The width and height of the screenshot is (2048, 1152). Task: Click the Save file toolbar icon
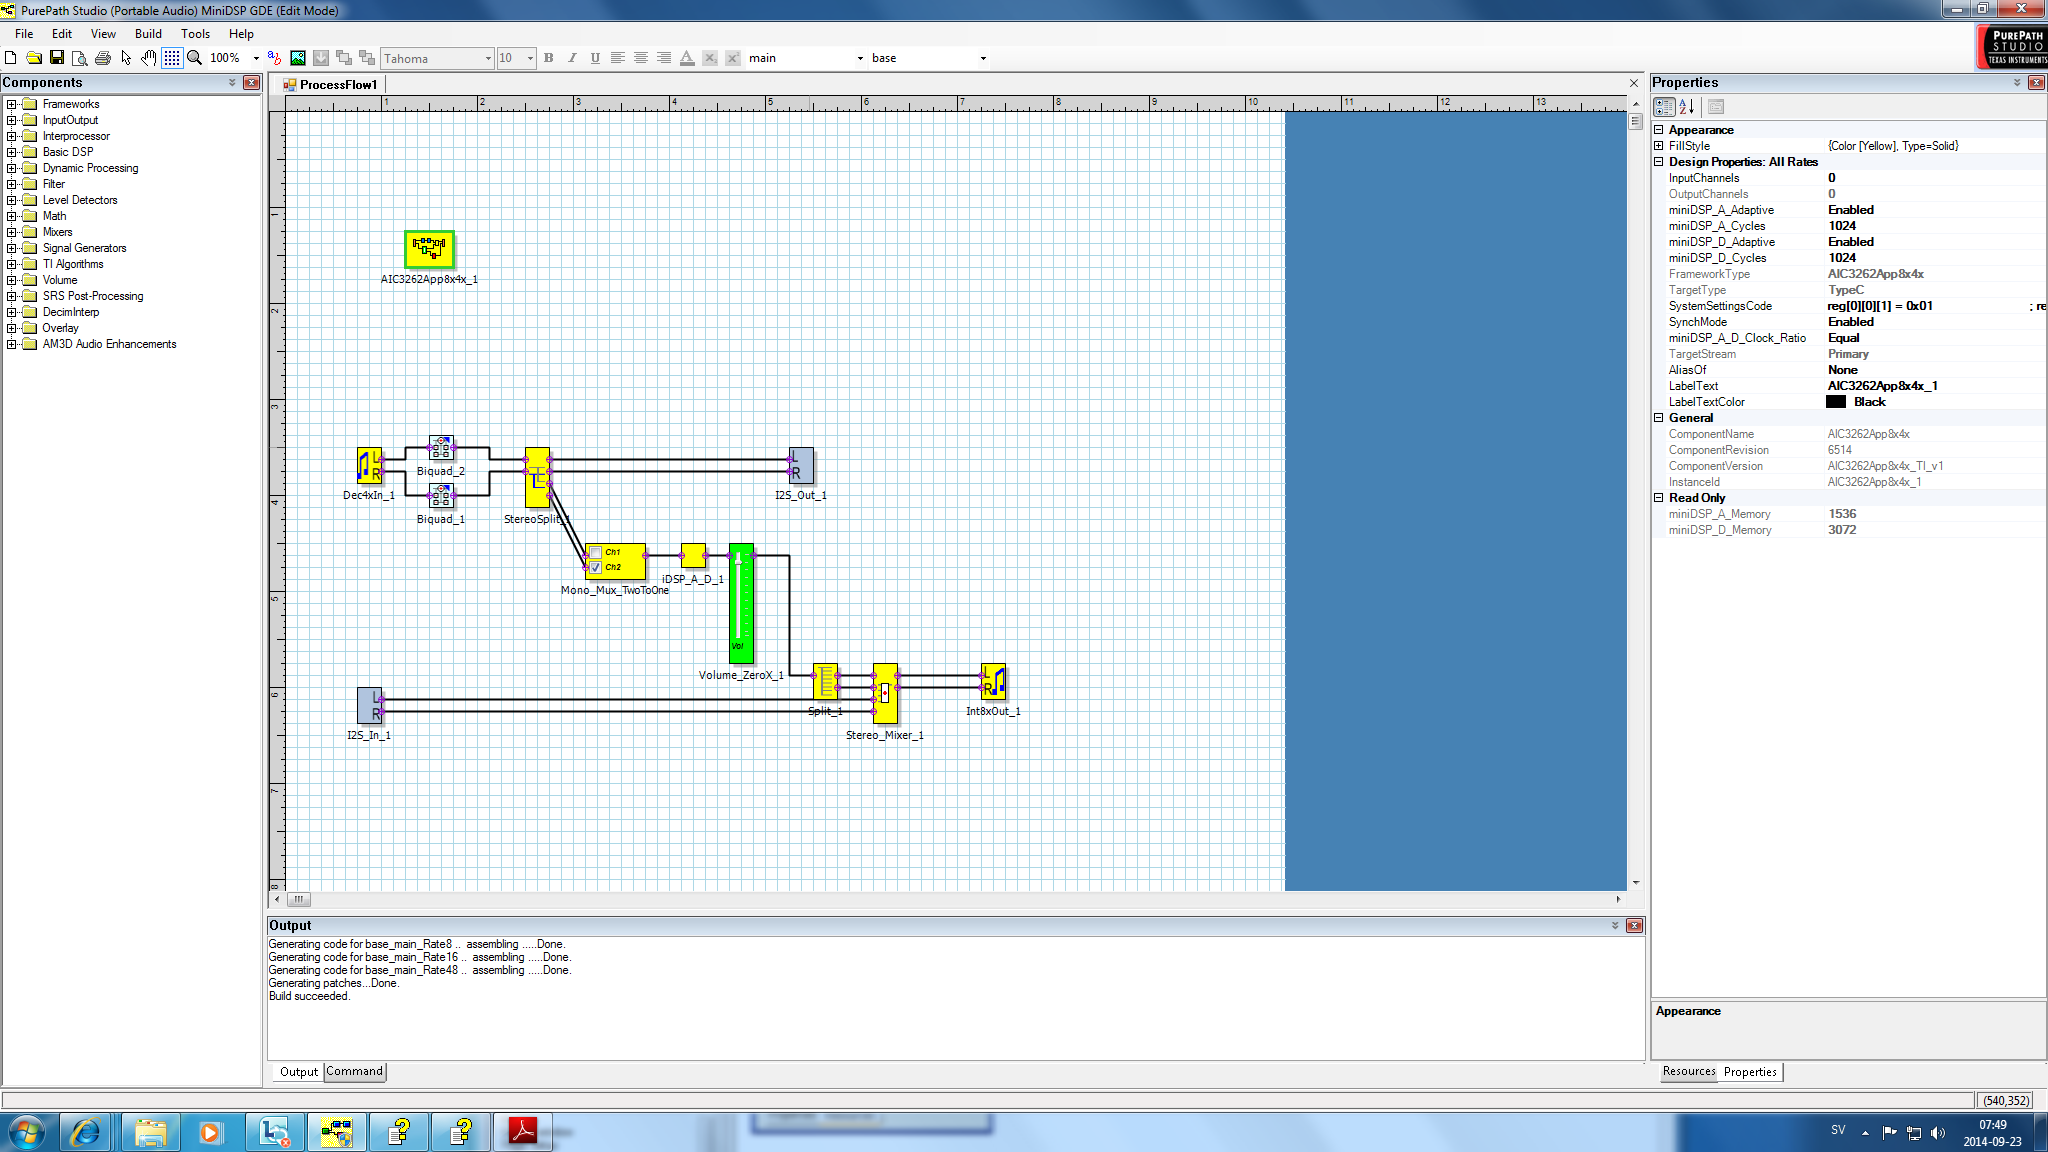(x=57, y=58)
